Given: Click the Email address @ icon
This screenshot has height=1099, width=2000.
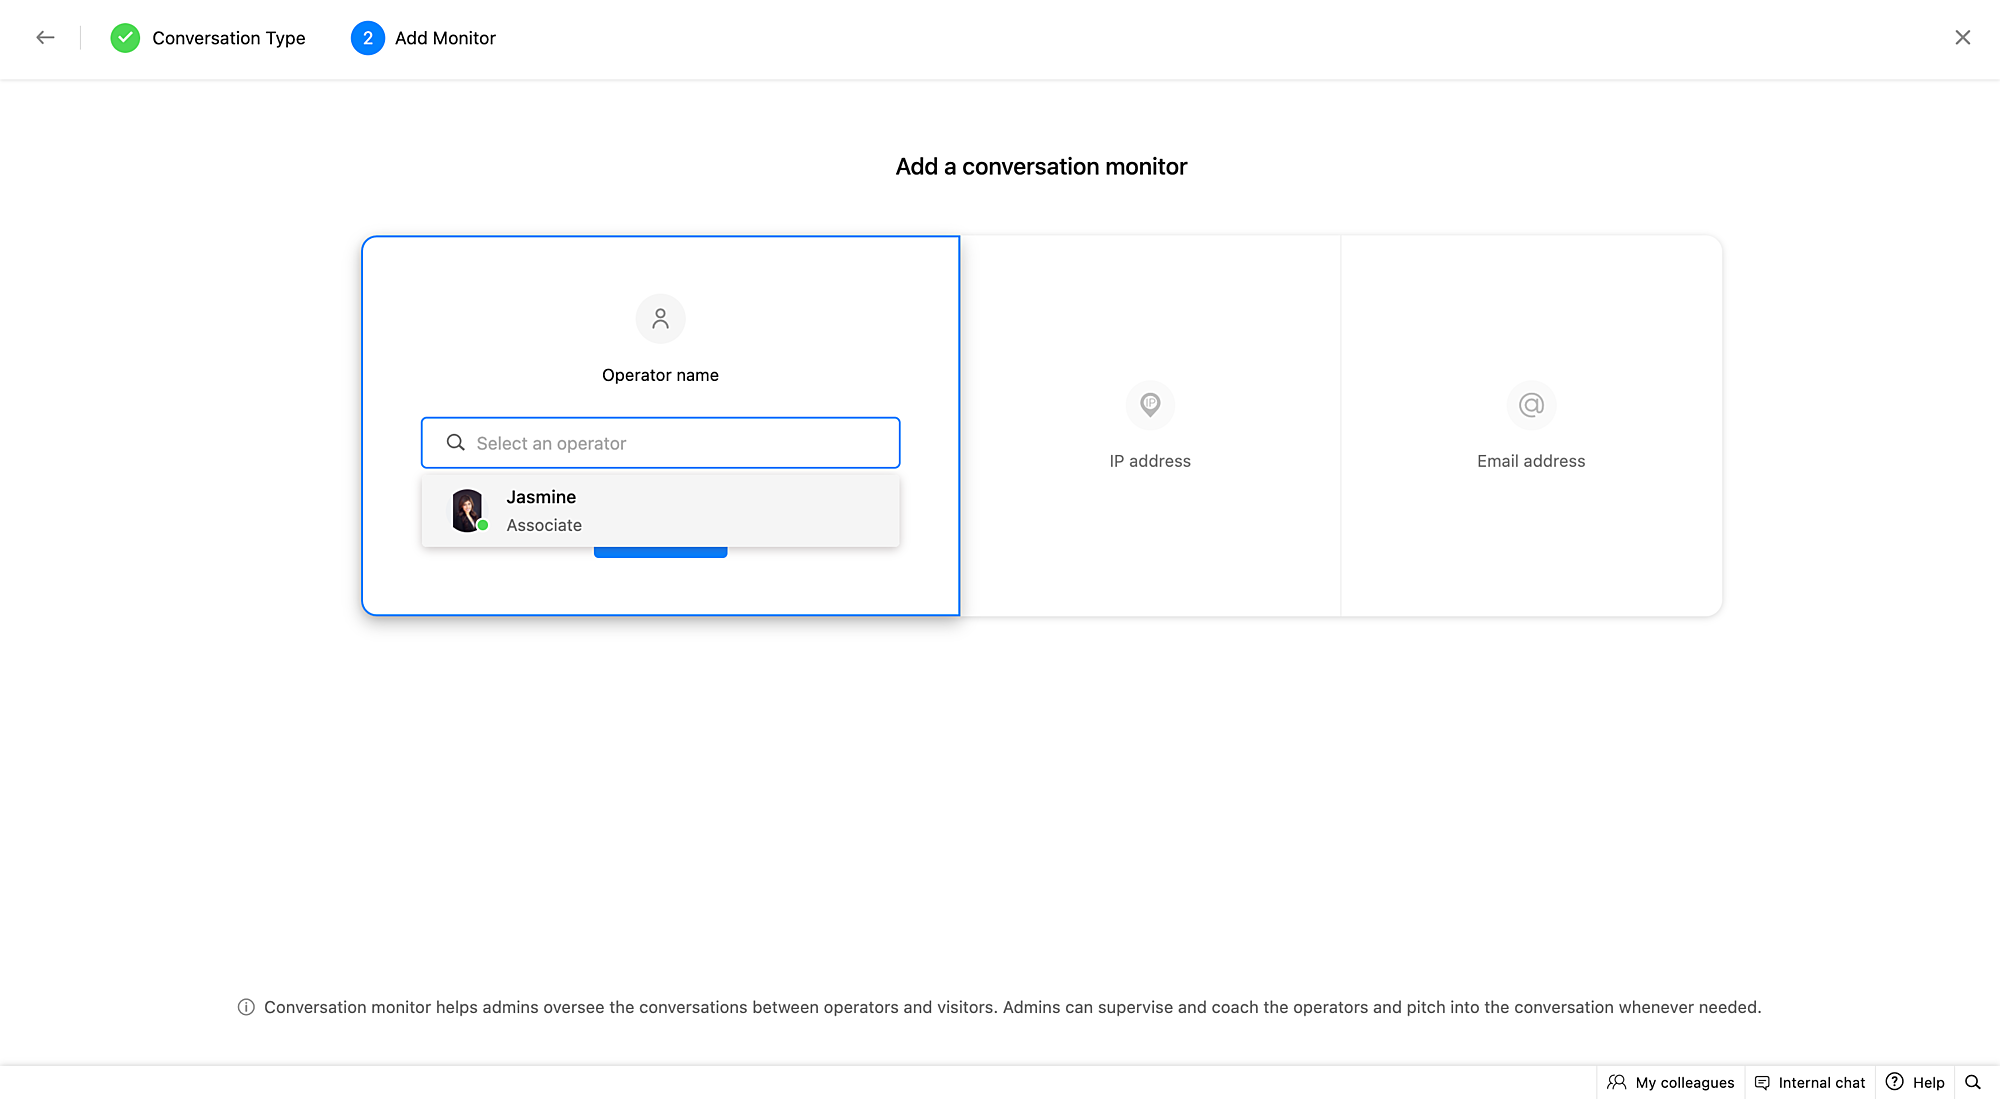Looking at the screenshot, I should click(1531, 405).
